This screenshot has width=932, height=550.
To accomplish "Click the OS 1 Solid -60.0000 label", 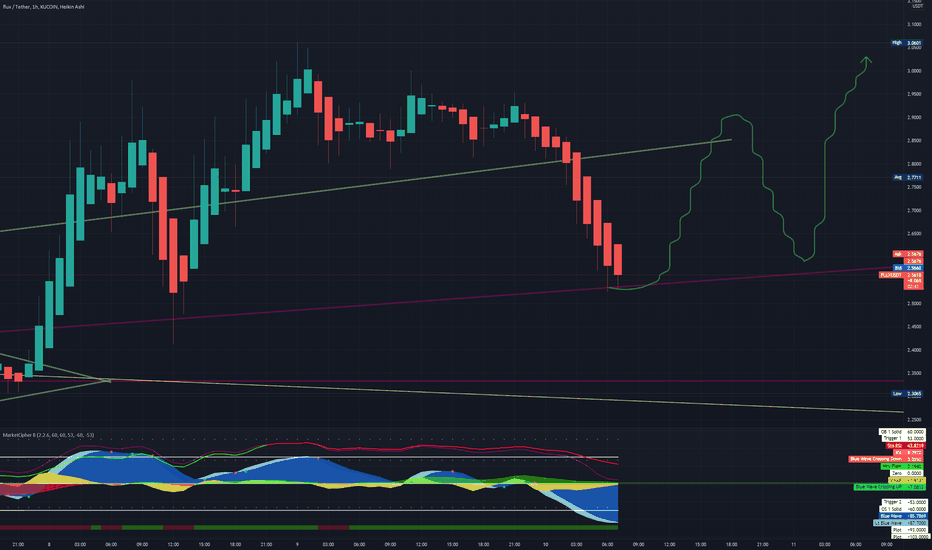I will coord(903,509).
